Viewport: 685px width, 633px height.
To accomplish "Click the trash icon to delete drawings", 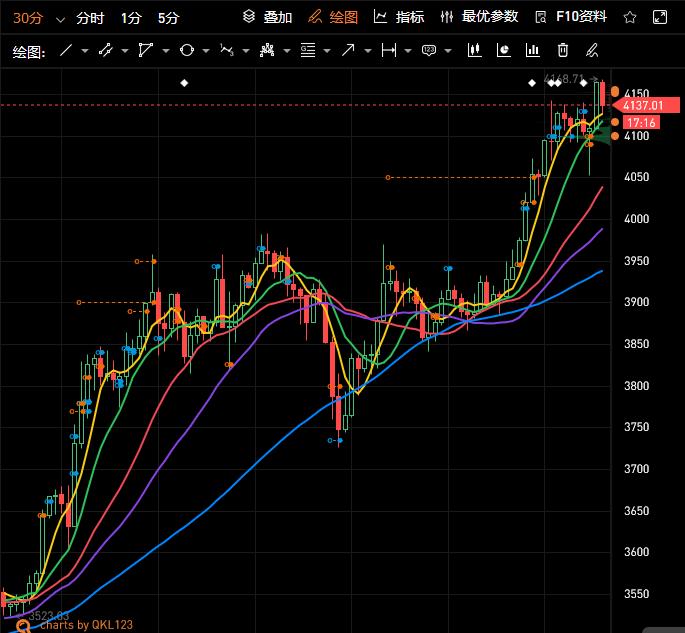I will (x=563, y=50).
